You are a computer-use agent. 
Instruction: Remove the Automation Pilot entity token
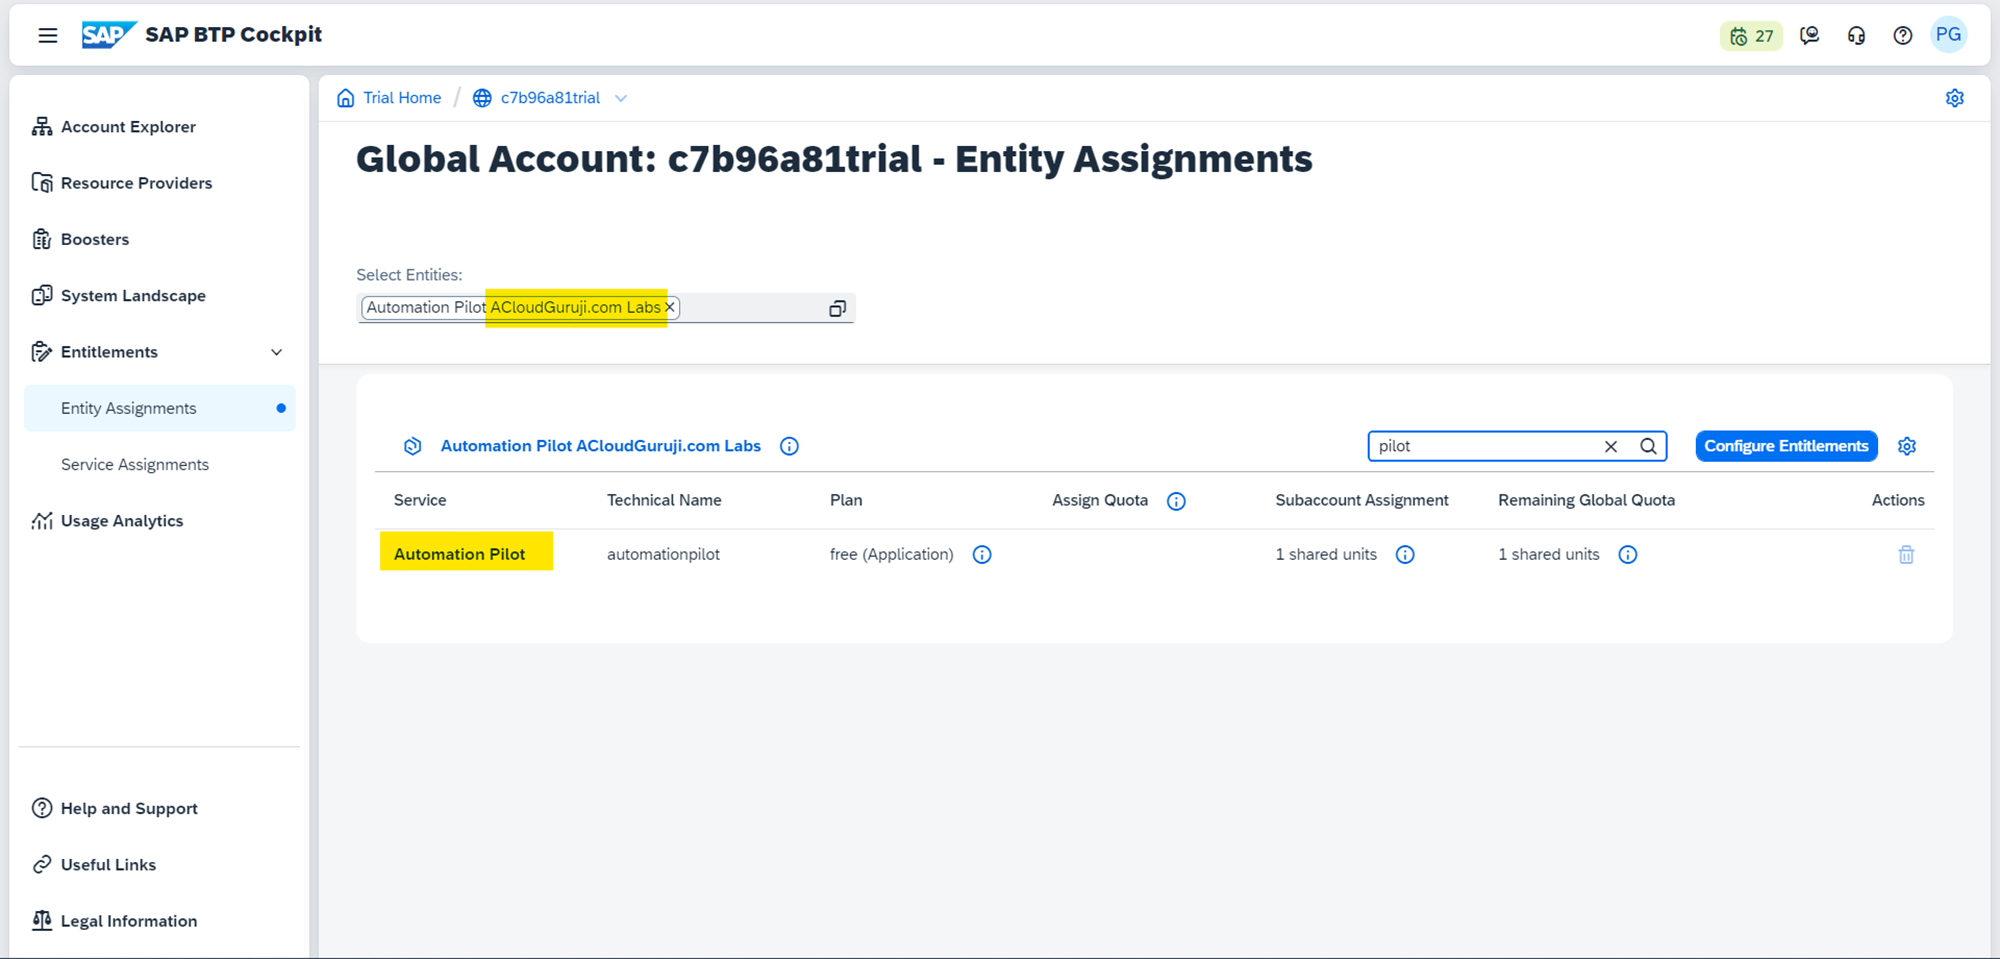670,307
